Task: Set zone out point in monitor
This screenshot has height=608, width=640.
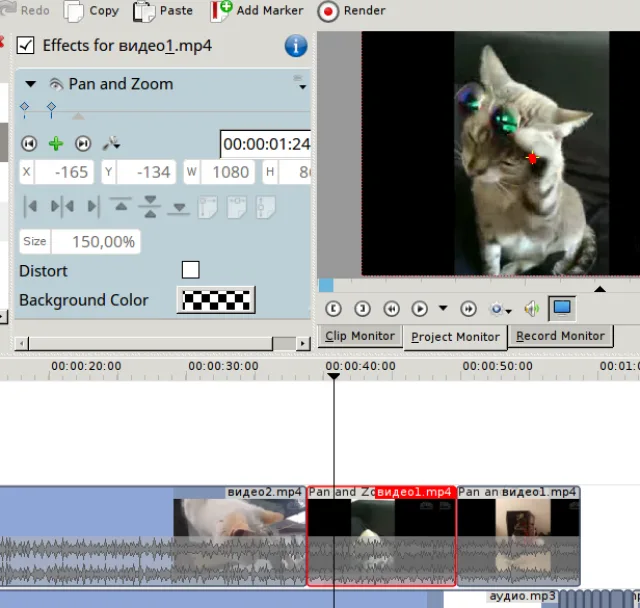Action: (362, 309)
